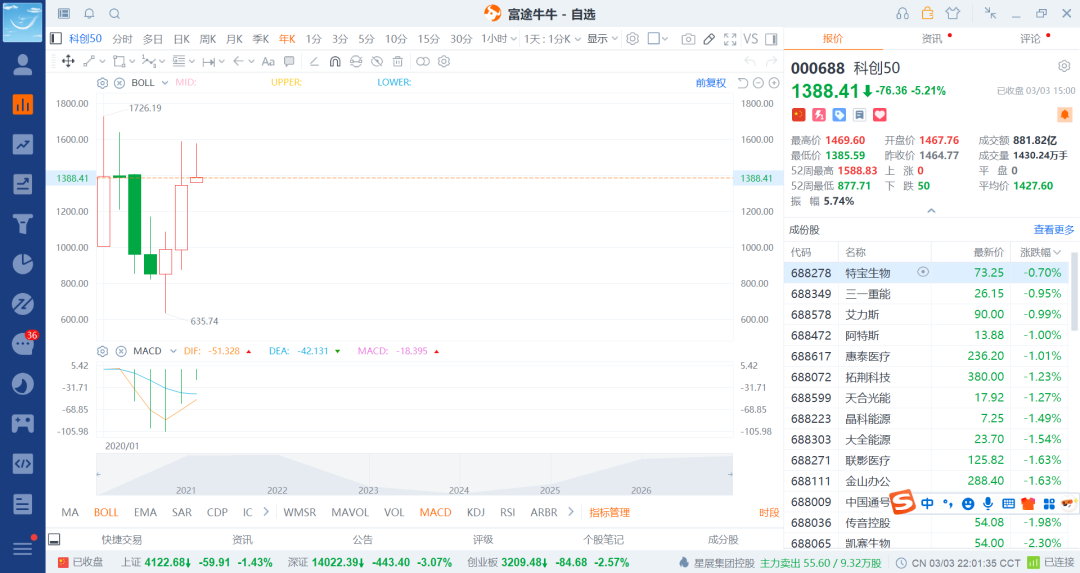The height and width of the screenshot is (573, 1080).
Task: Switch to 资讯 tab in right panel
Action: [x=932, y=39]
